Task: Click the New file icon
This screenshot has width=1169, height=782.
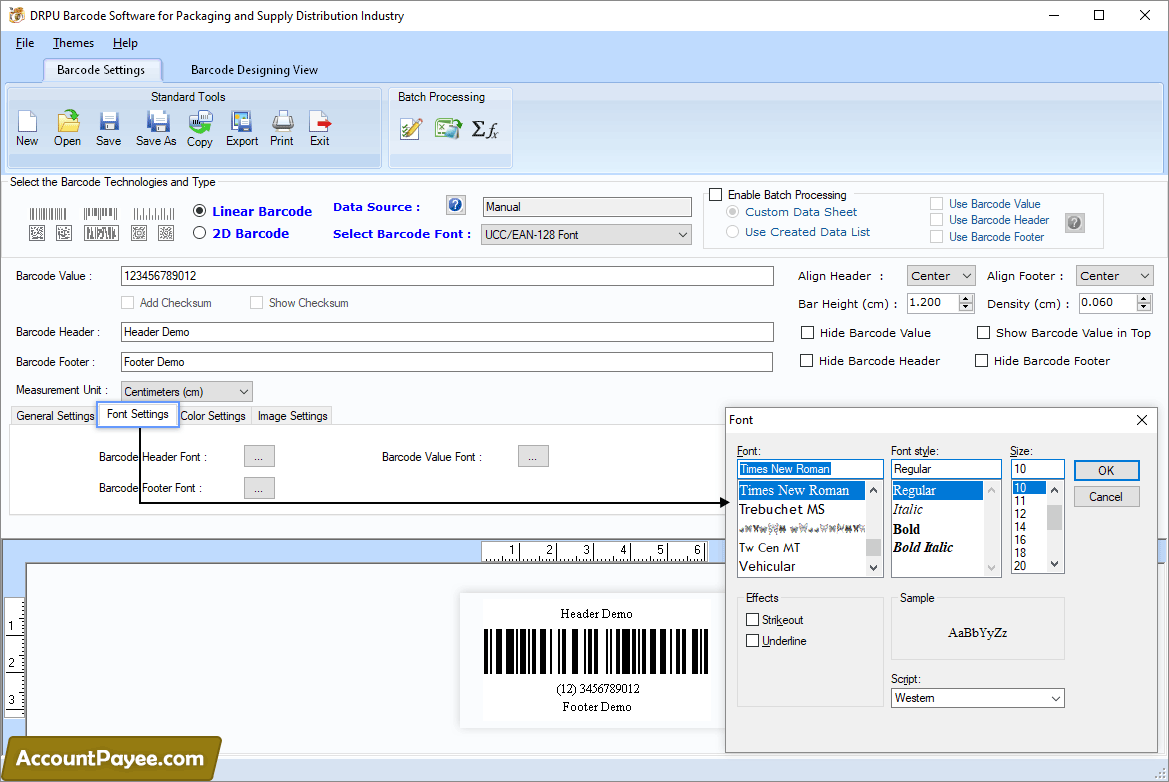Action: click(x=27, y=127)
